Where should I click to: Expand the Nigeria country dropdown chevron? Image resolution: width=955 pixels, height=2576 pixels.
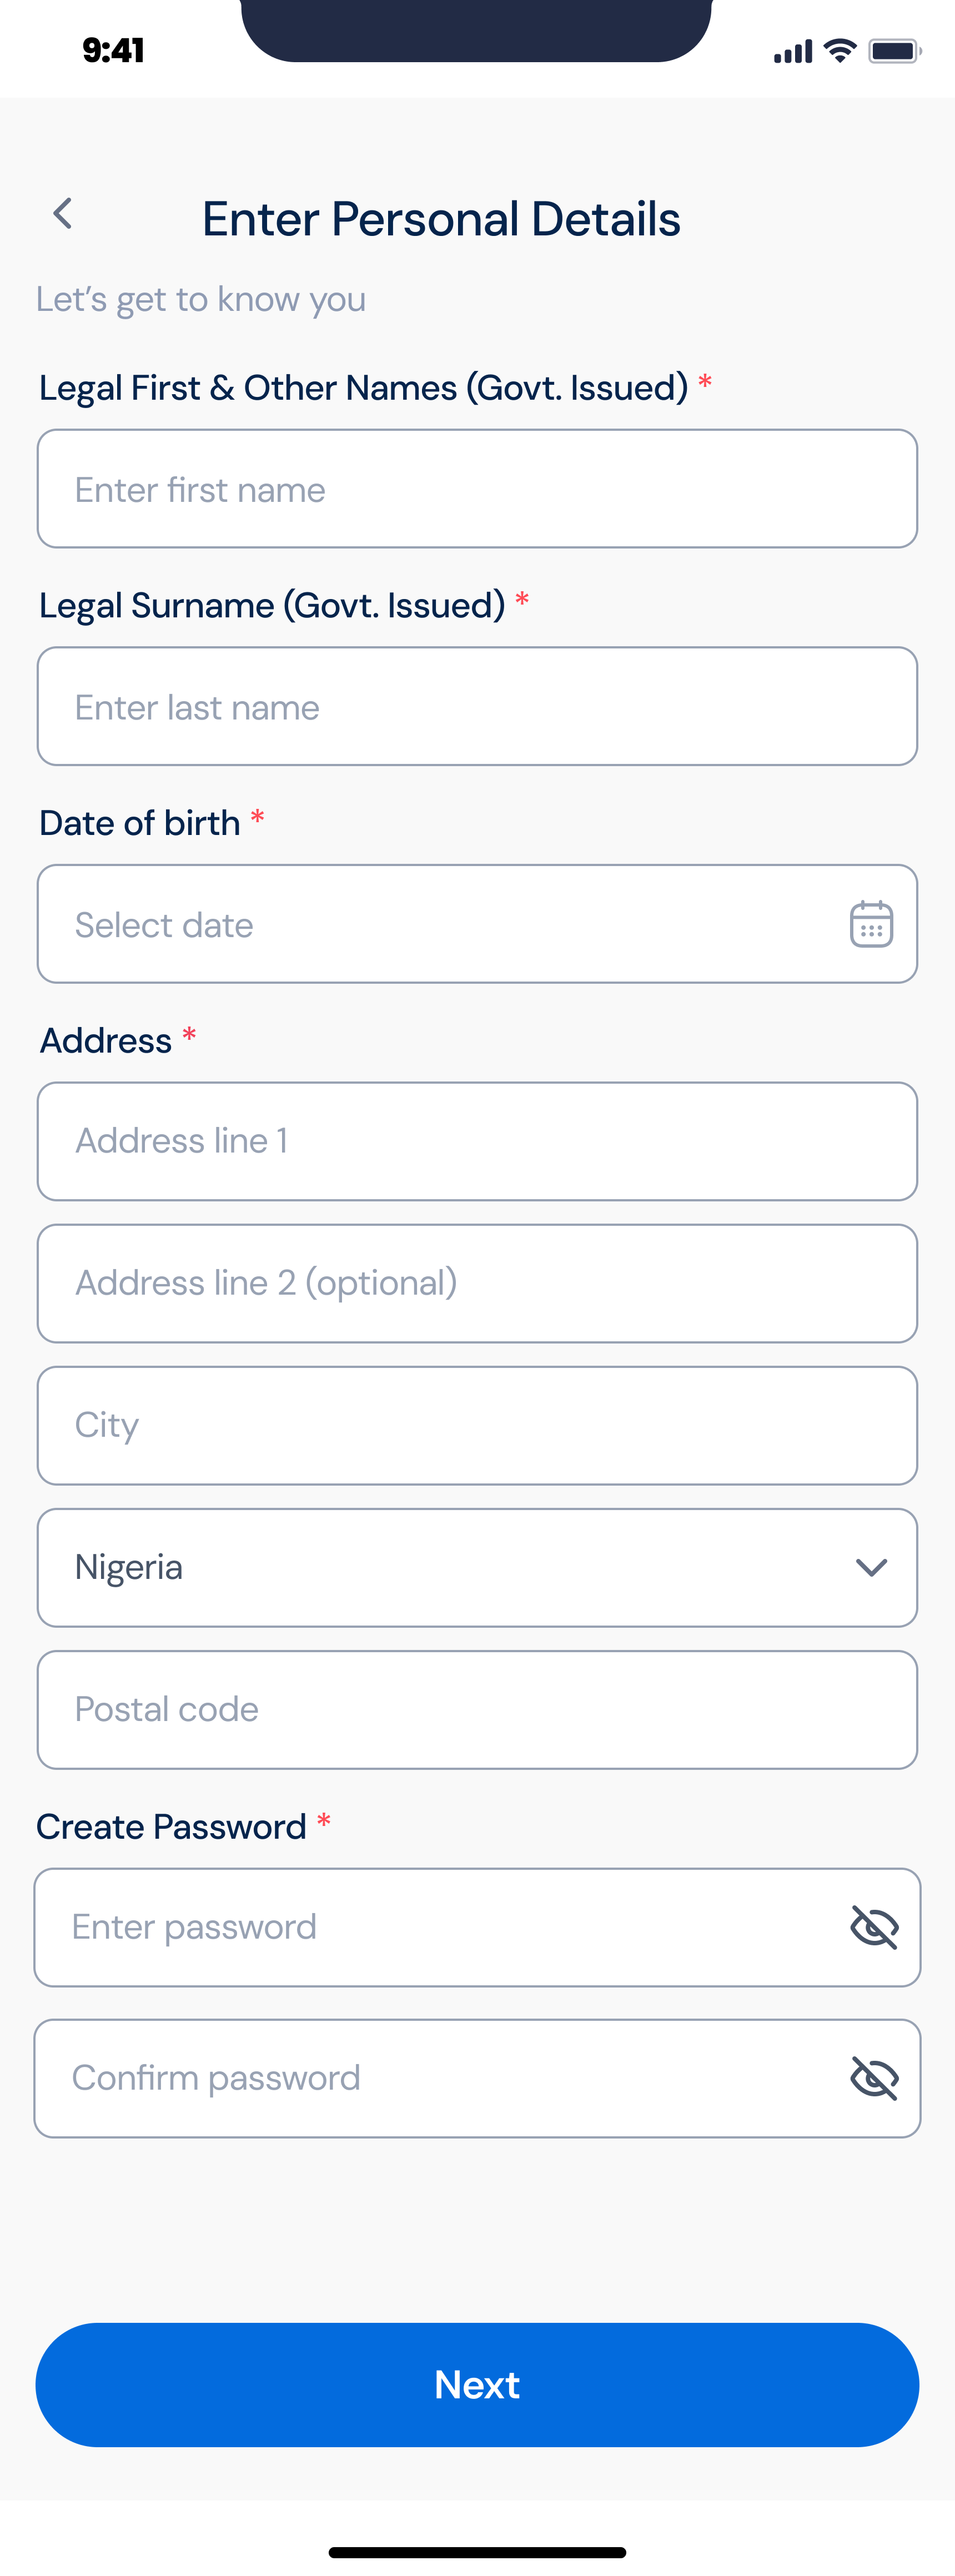871,1567
